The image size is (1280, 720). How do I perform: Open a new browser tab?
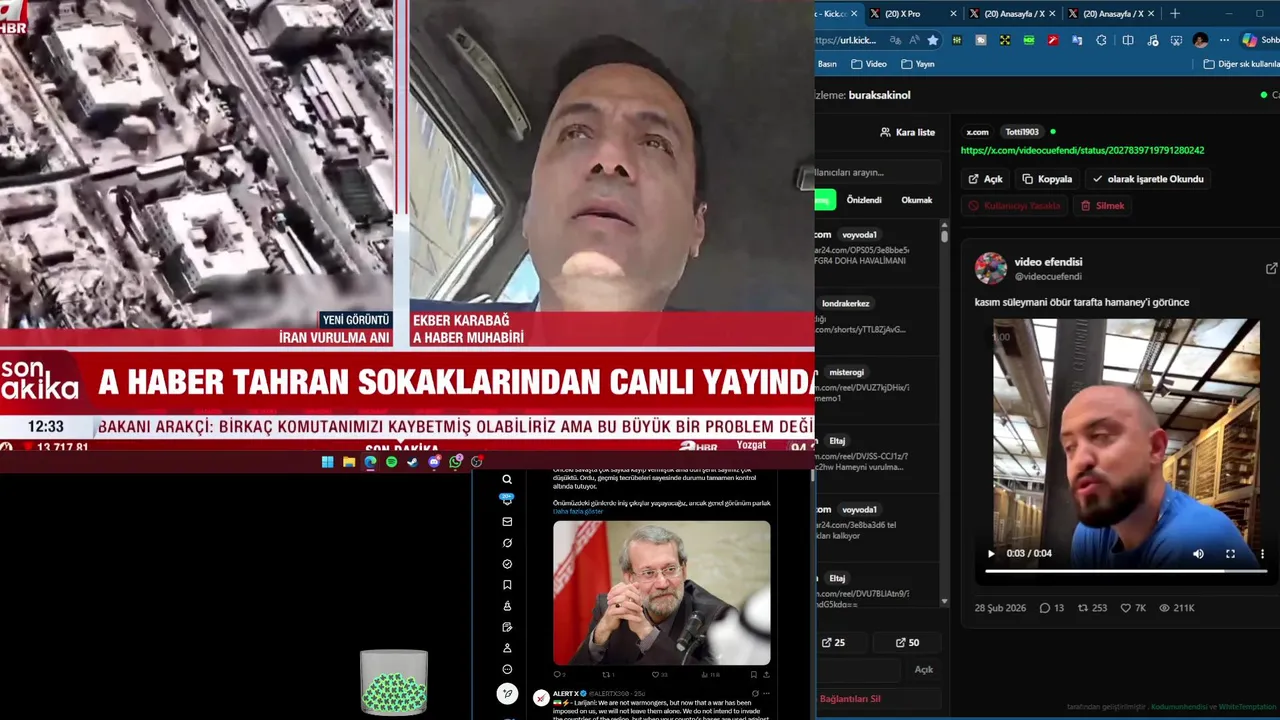[x=1175, y=14]
